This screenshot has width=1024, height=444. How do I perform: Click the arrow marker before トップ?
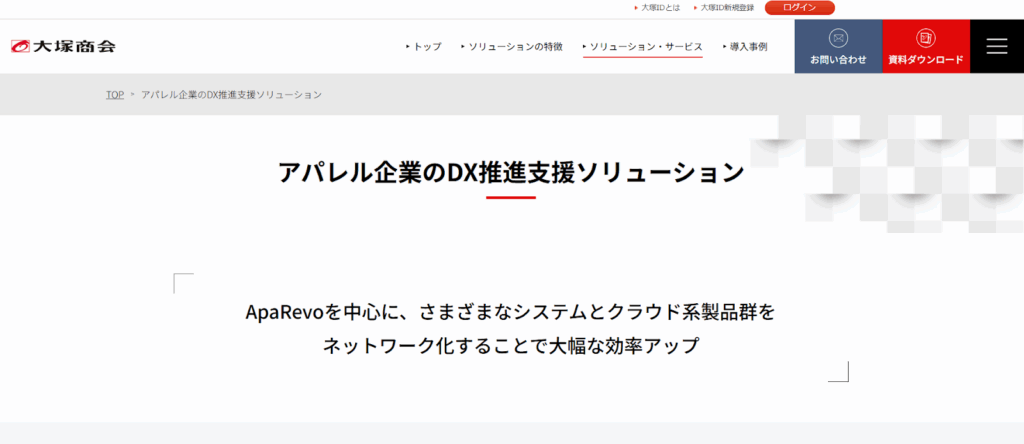(408, 47)
